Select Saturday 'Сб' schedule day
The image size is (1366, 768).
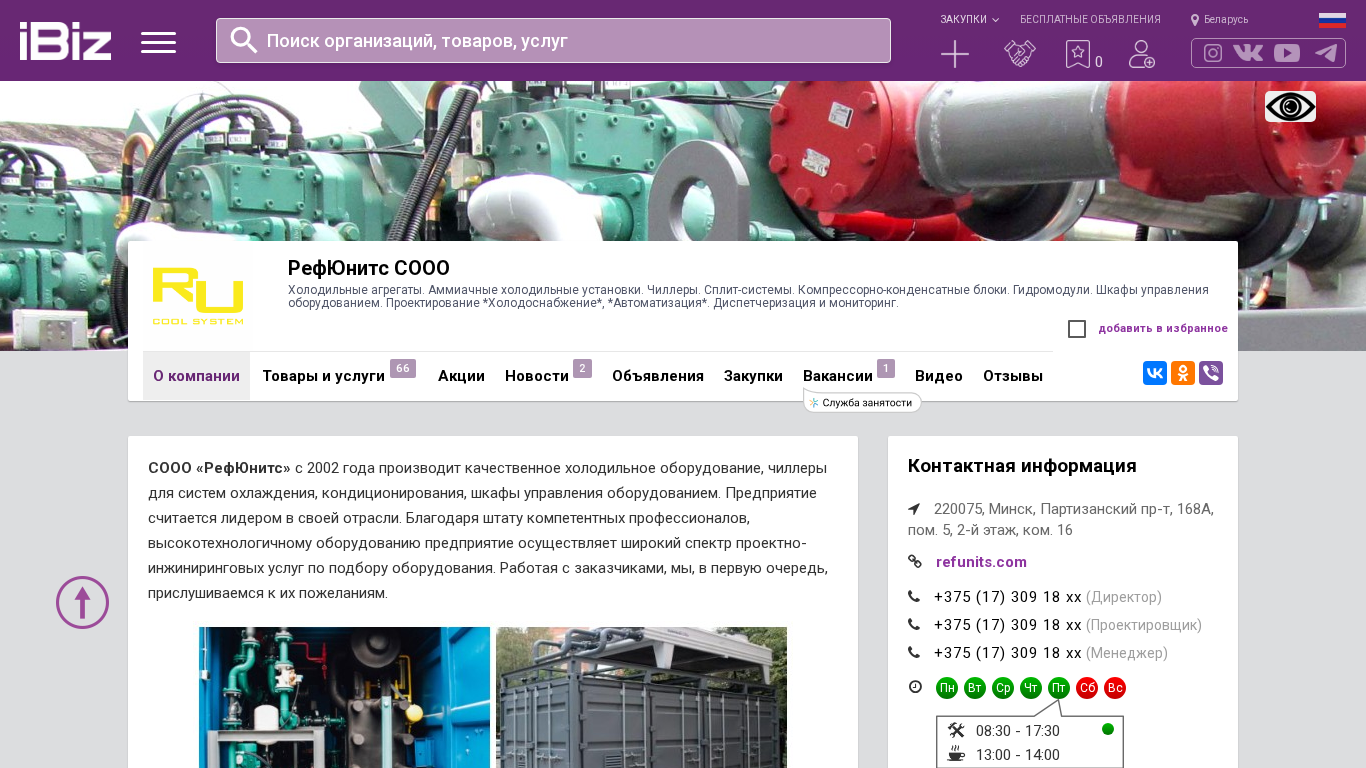[1087, 688]
